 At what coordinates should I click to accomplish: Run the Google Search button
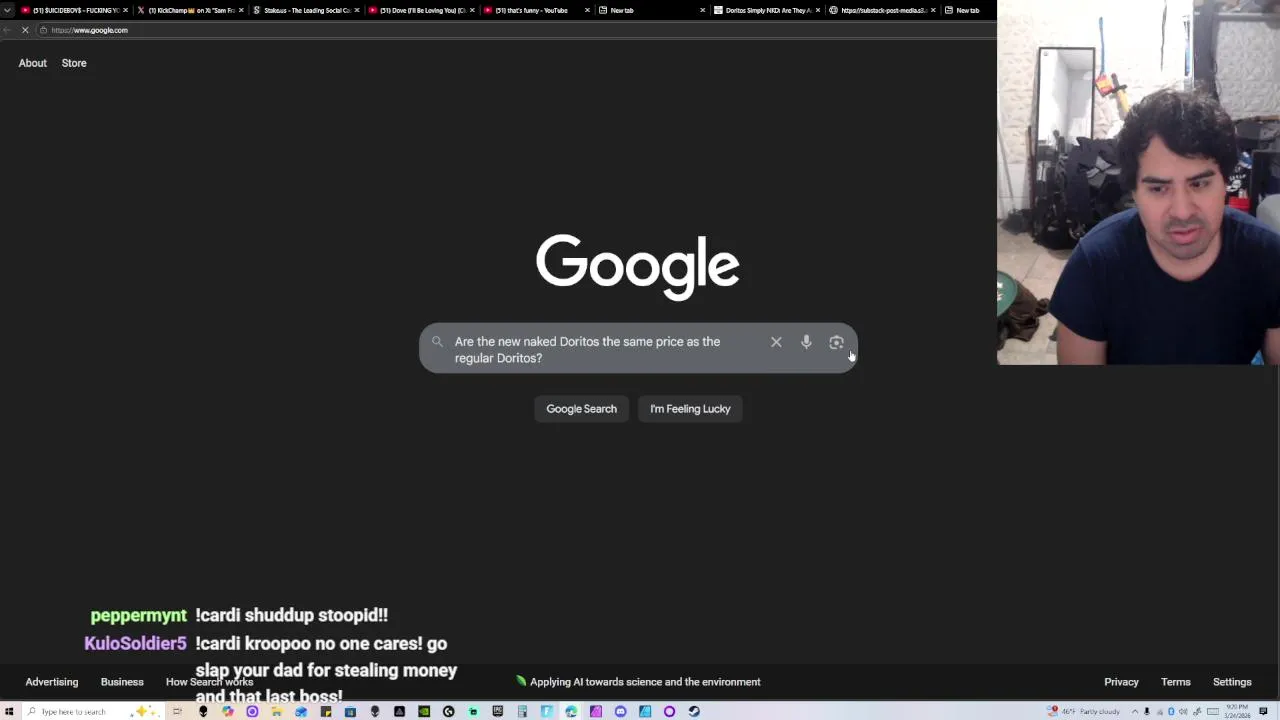coord(581,408)
